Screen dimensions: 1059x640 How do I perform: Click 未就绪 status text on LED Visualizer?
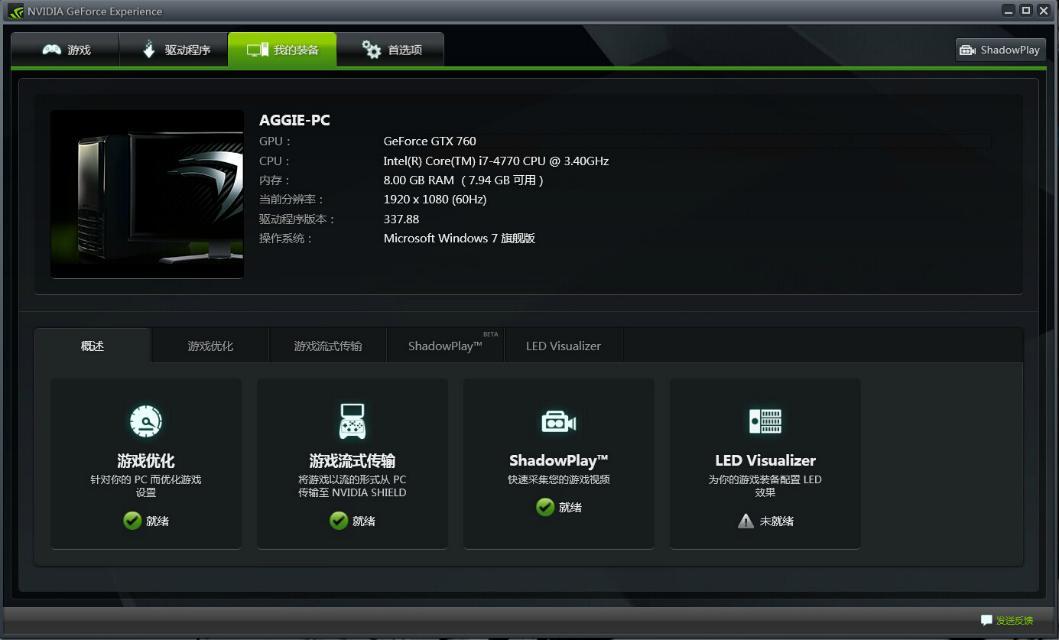(x=777, y=521)
